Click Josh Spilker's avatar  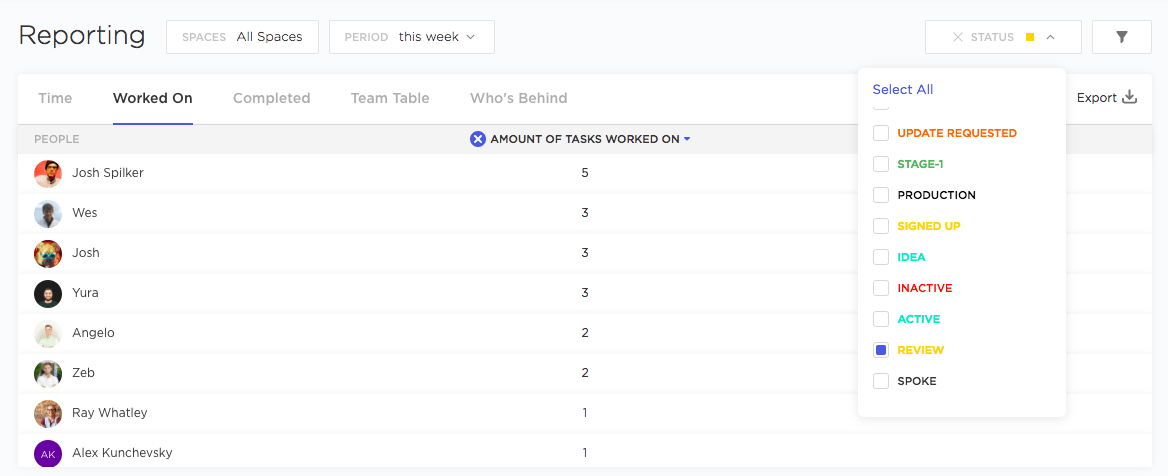pos(48,173)
